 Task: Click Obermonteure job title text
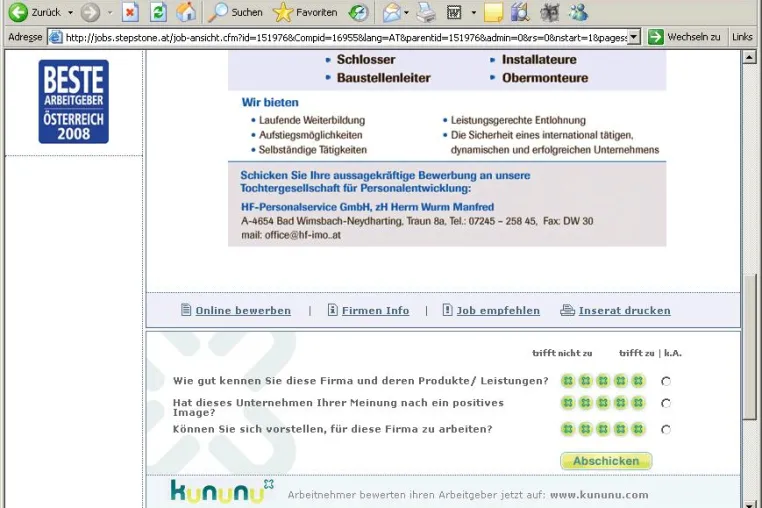[x=545, y=78]
